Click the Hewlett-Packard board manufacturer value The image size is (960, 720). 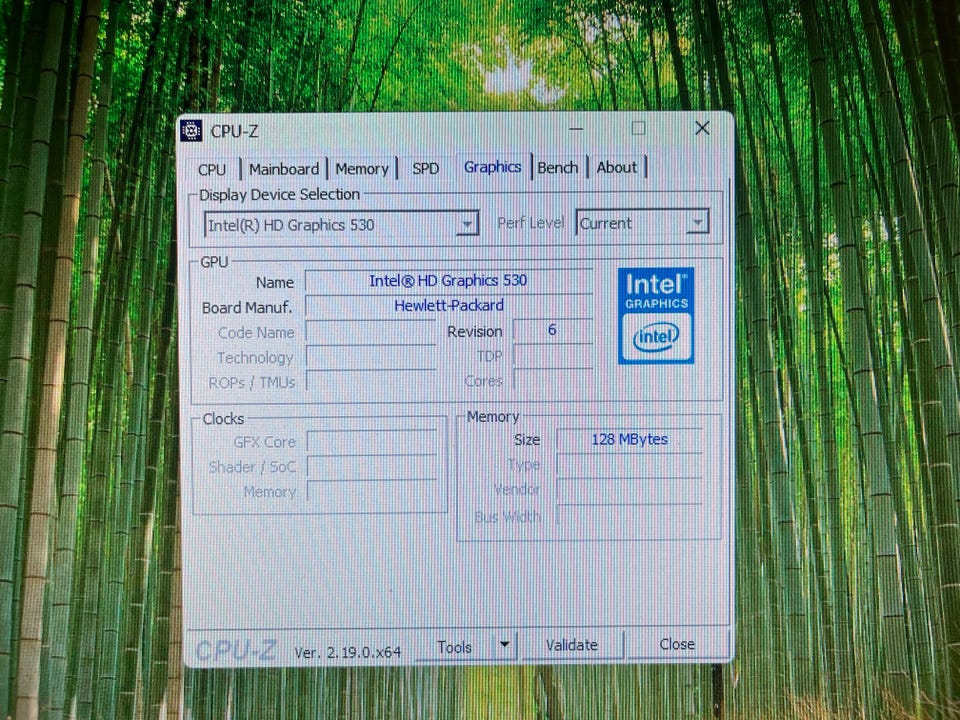448,306
